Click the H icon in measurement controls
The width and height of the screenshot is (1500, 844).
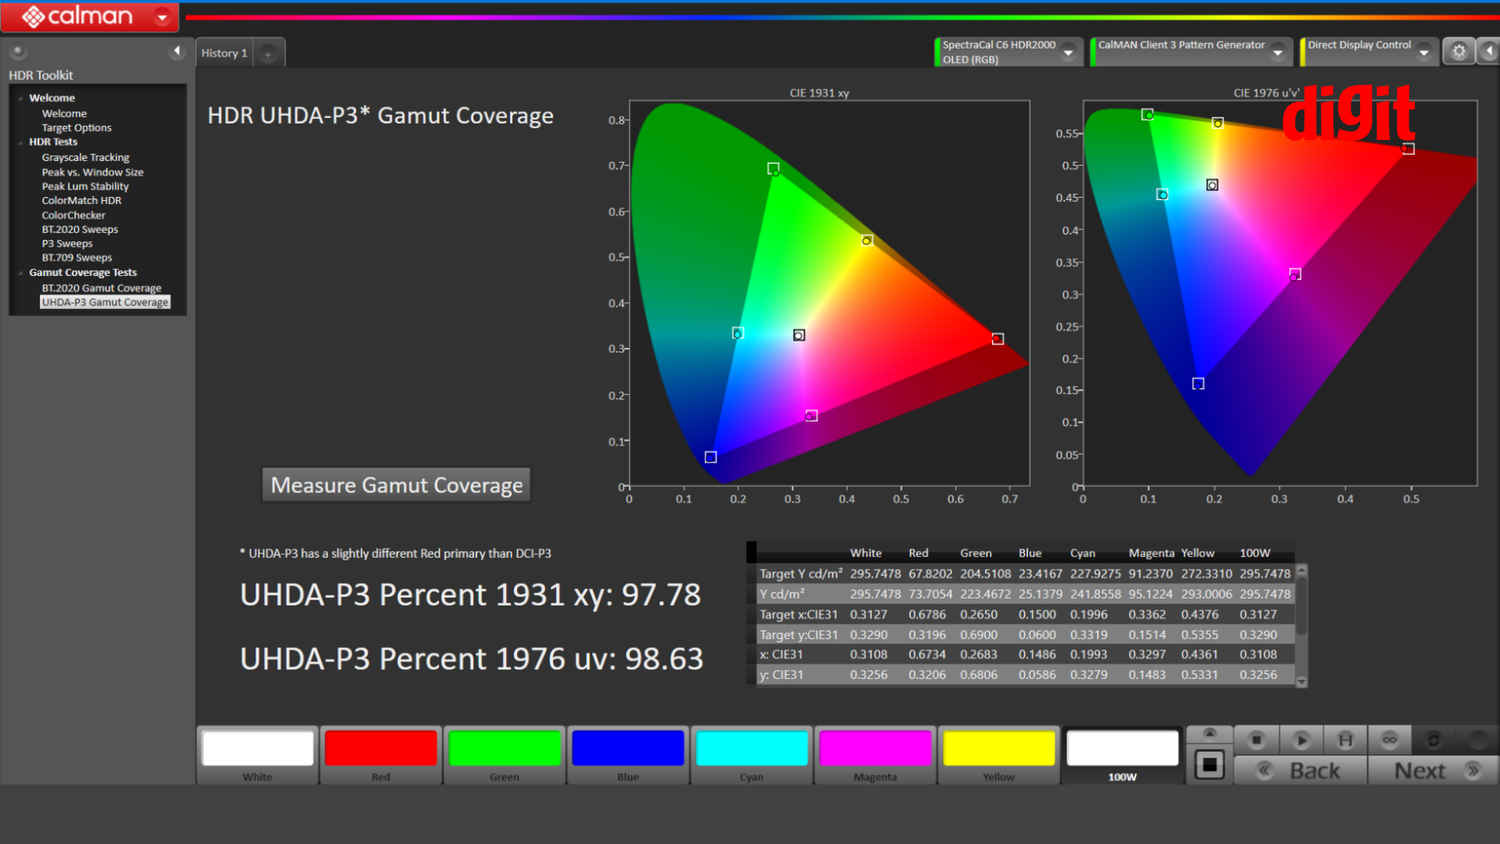(1345, 740)
